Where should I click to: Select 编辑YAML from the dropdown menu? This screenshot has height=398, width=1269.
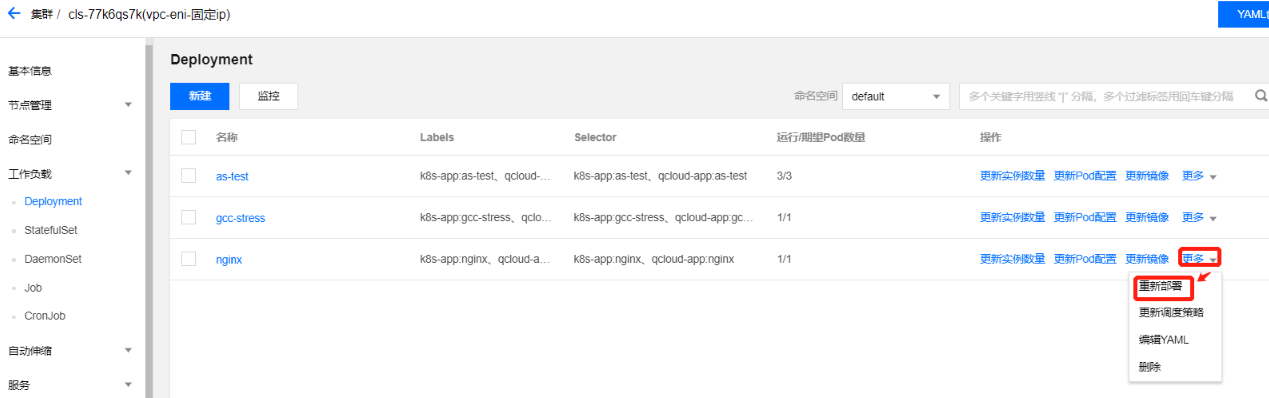1163,340
